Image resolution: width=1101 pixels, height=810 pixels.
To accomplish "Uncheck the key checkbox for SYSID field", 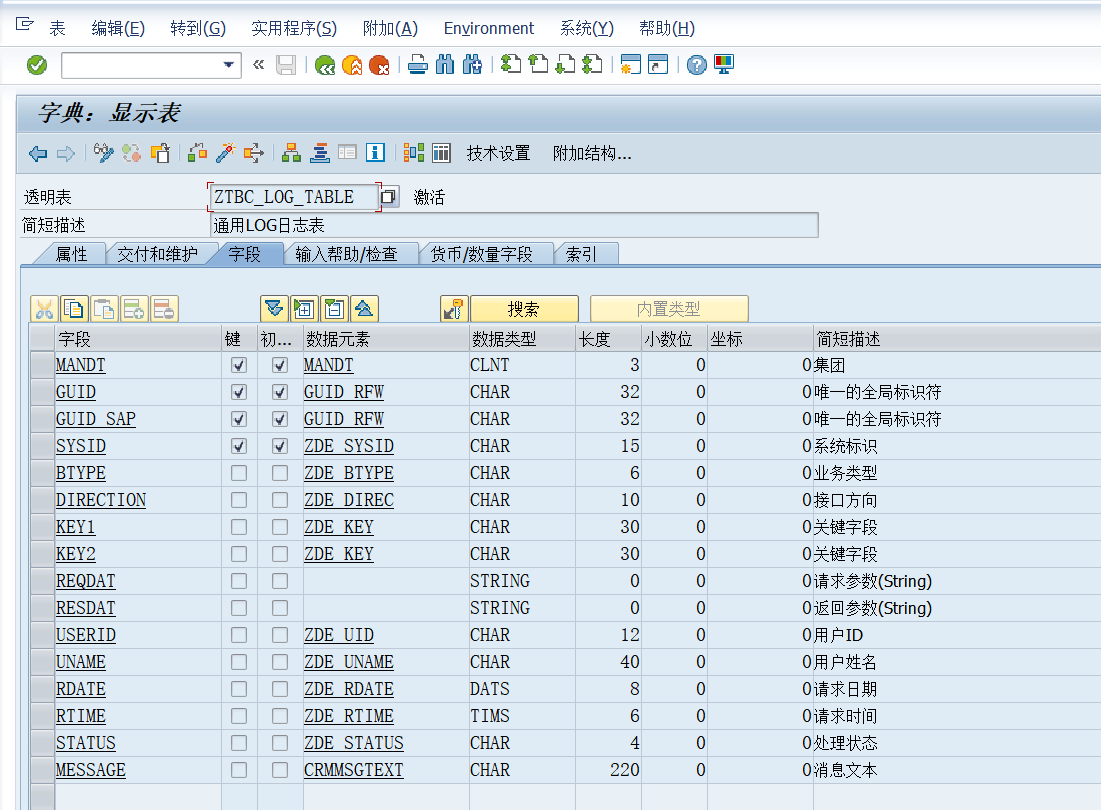I will (237, 446).
